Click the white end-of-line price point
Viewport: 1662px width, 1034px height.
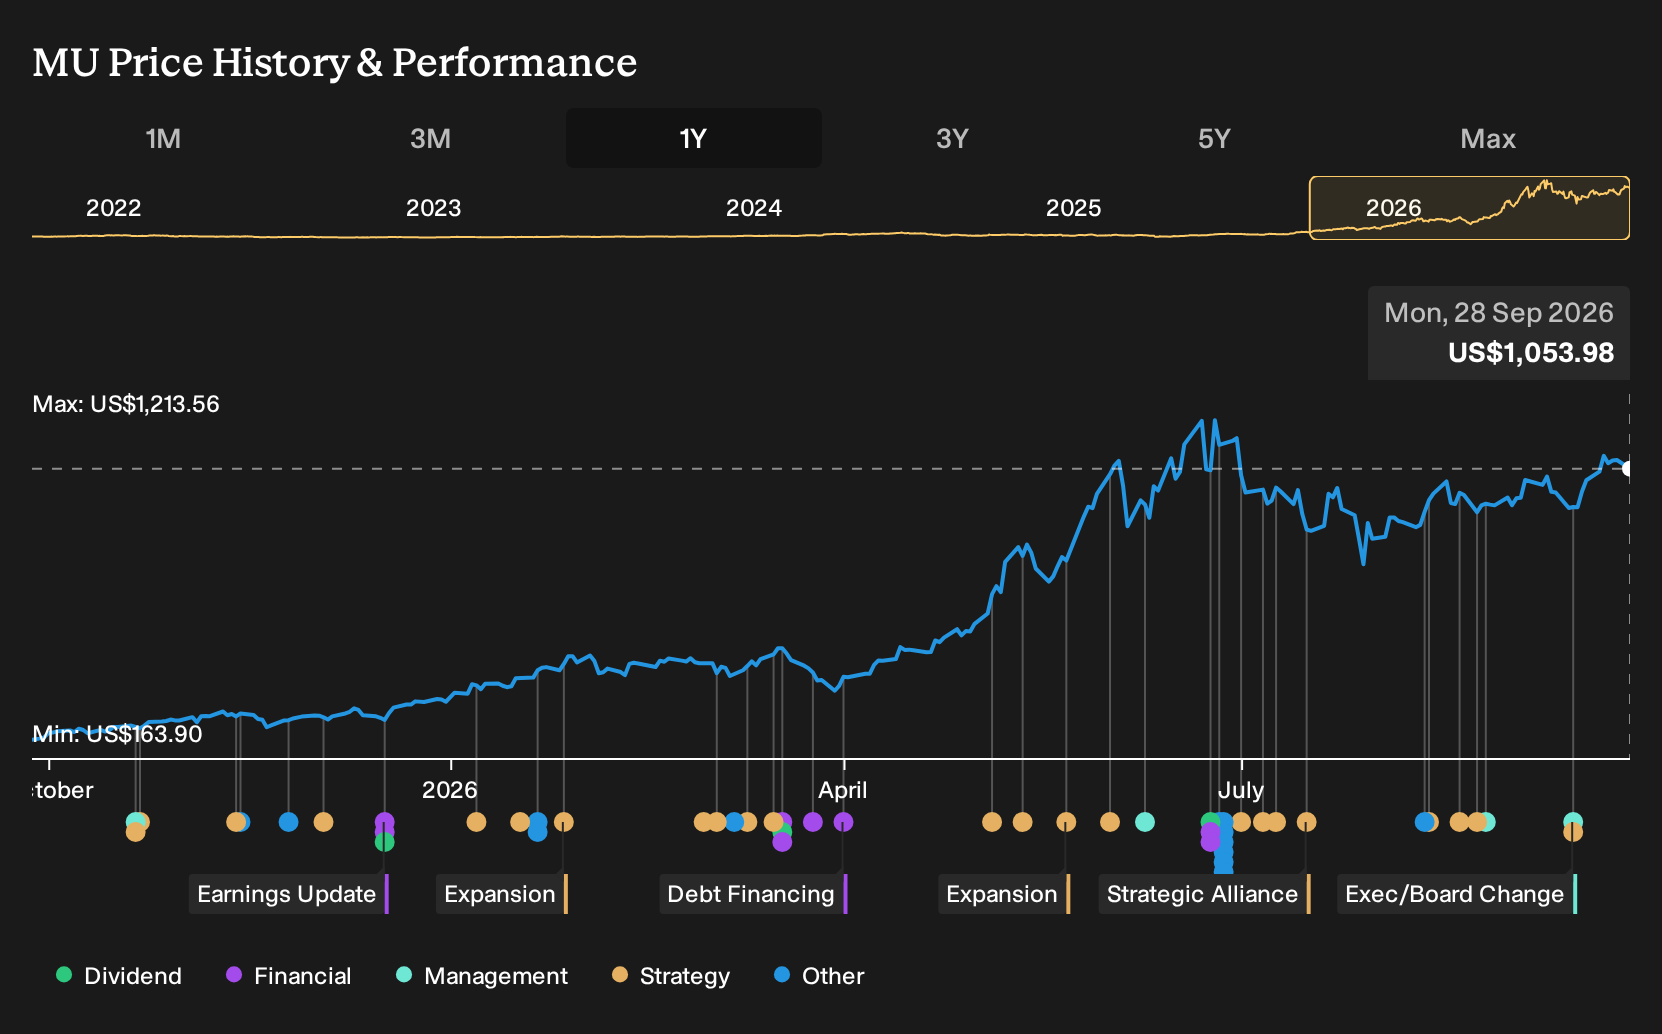[x=1628, y=468]
